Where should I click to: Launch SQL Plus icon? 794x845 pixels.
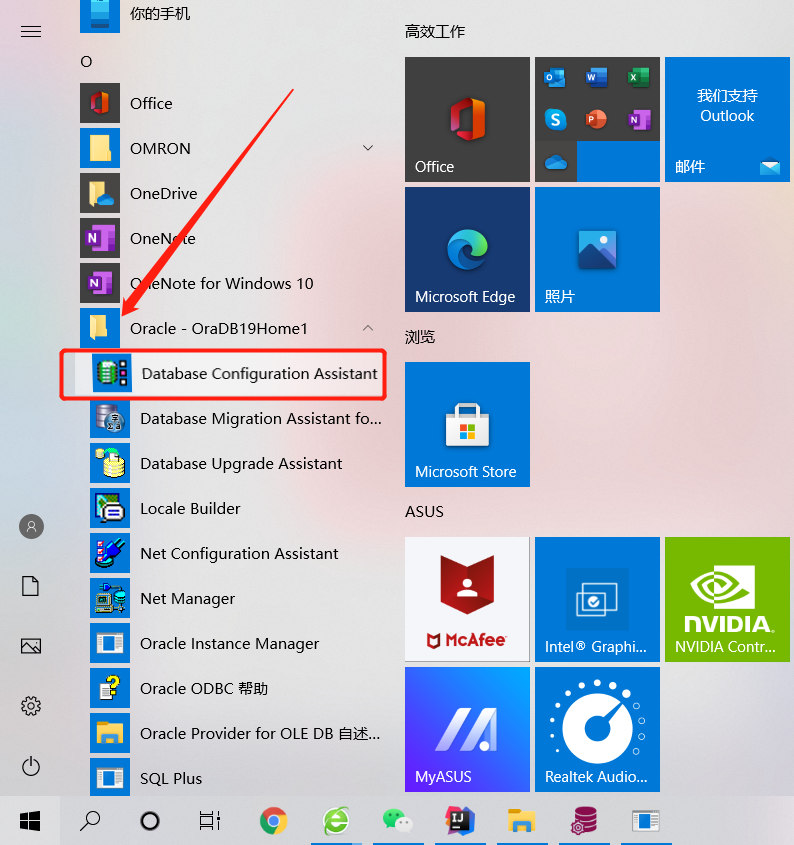click(x=110, y=777)
